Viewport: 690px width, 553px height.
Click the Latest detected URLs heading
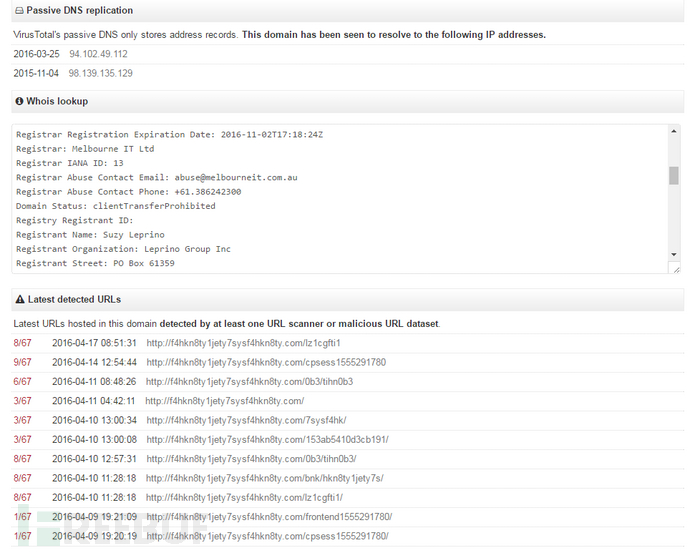tap(74, 300)
